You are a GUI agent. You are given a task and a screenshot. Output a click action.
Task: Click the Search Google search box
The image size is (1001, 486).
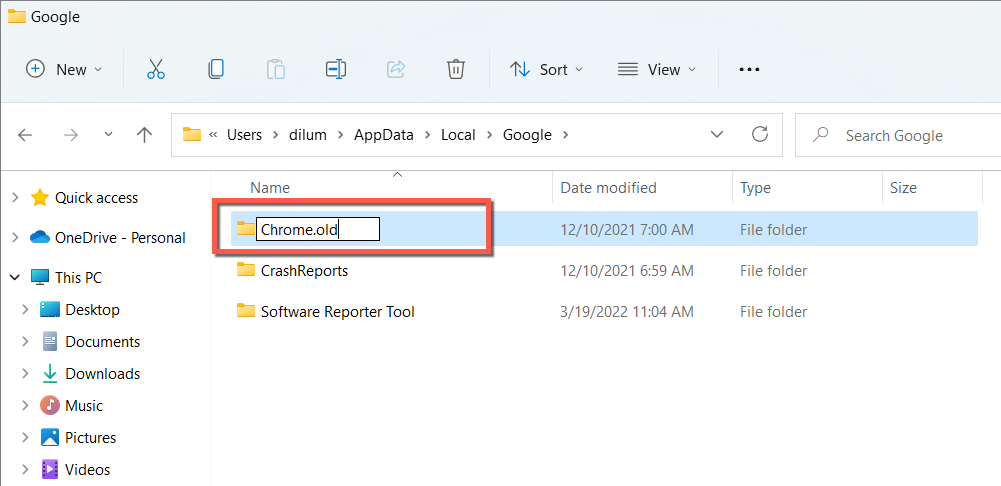click(x=900, y=135)
